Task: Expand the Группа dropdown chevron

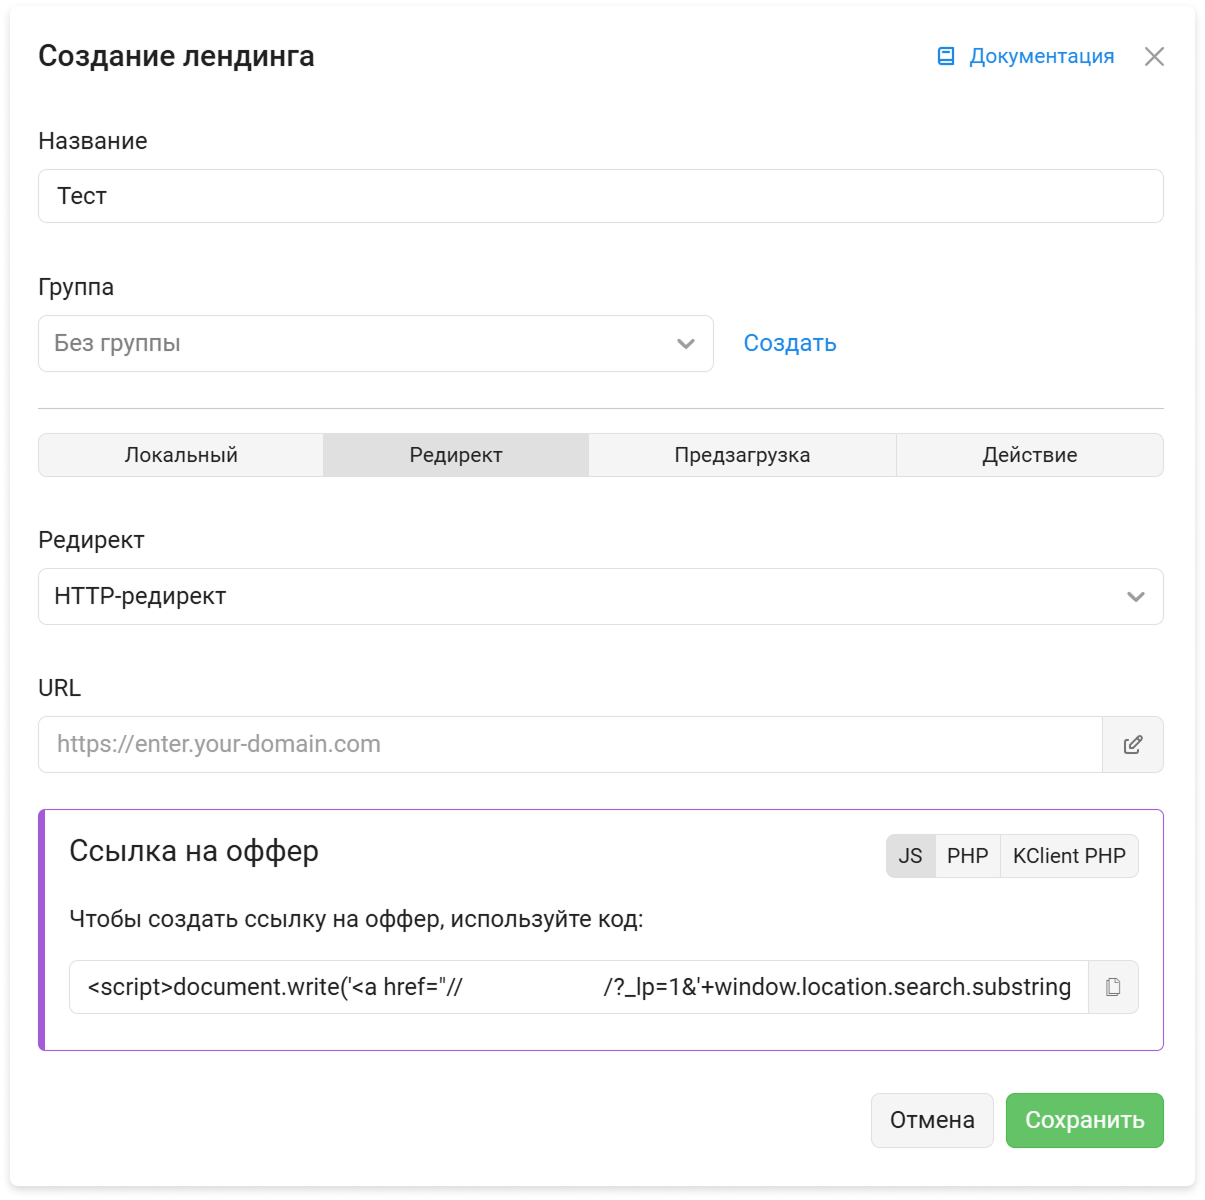Action: (x=686, y=344)
